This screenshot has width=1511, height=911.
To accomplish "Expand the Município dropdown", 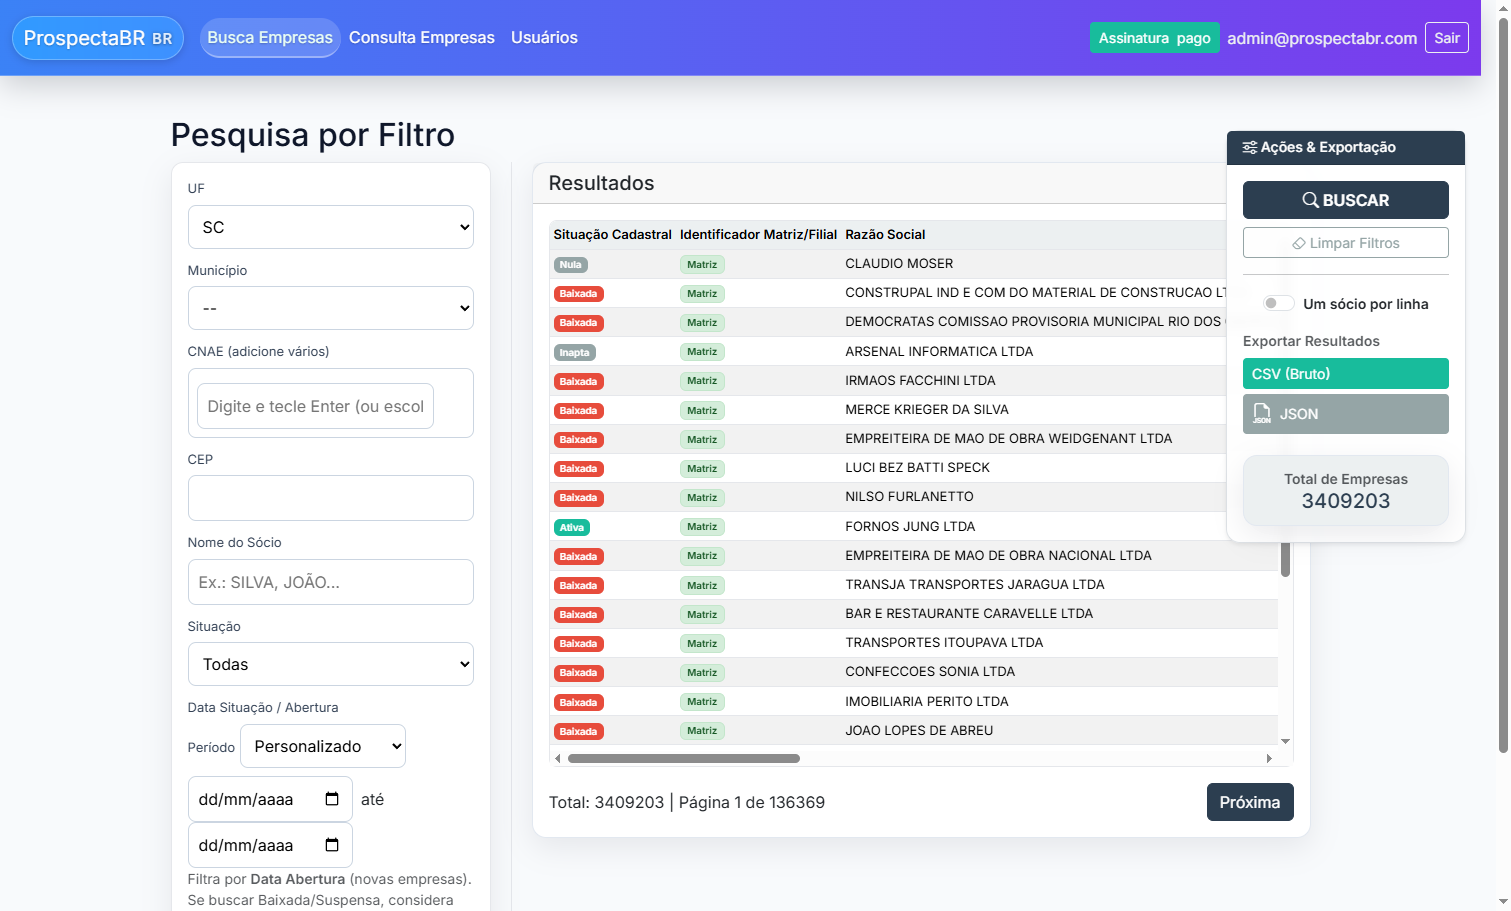I will coord(330,308).
